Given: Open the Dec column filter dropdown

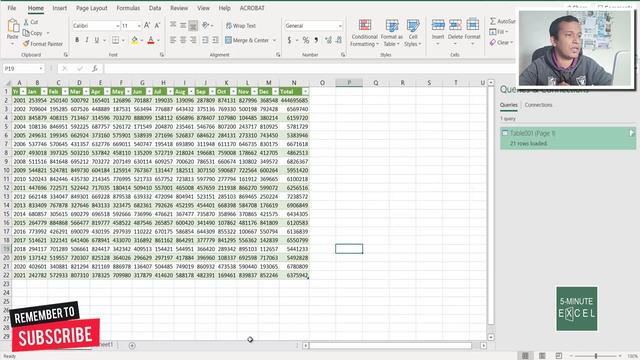Looking at the screenshot, I should (x=276, y=92).
